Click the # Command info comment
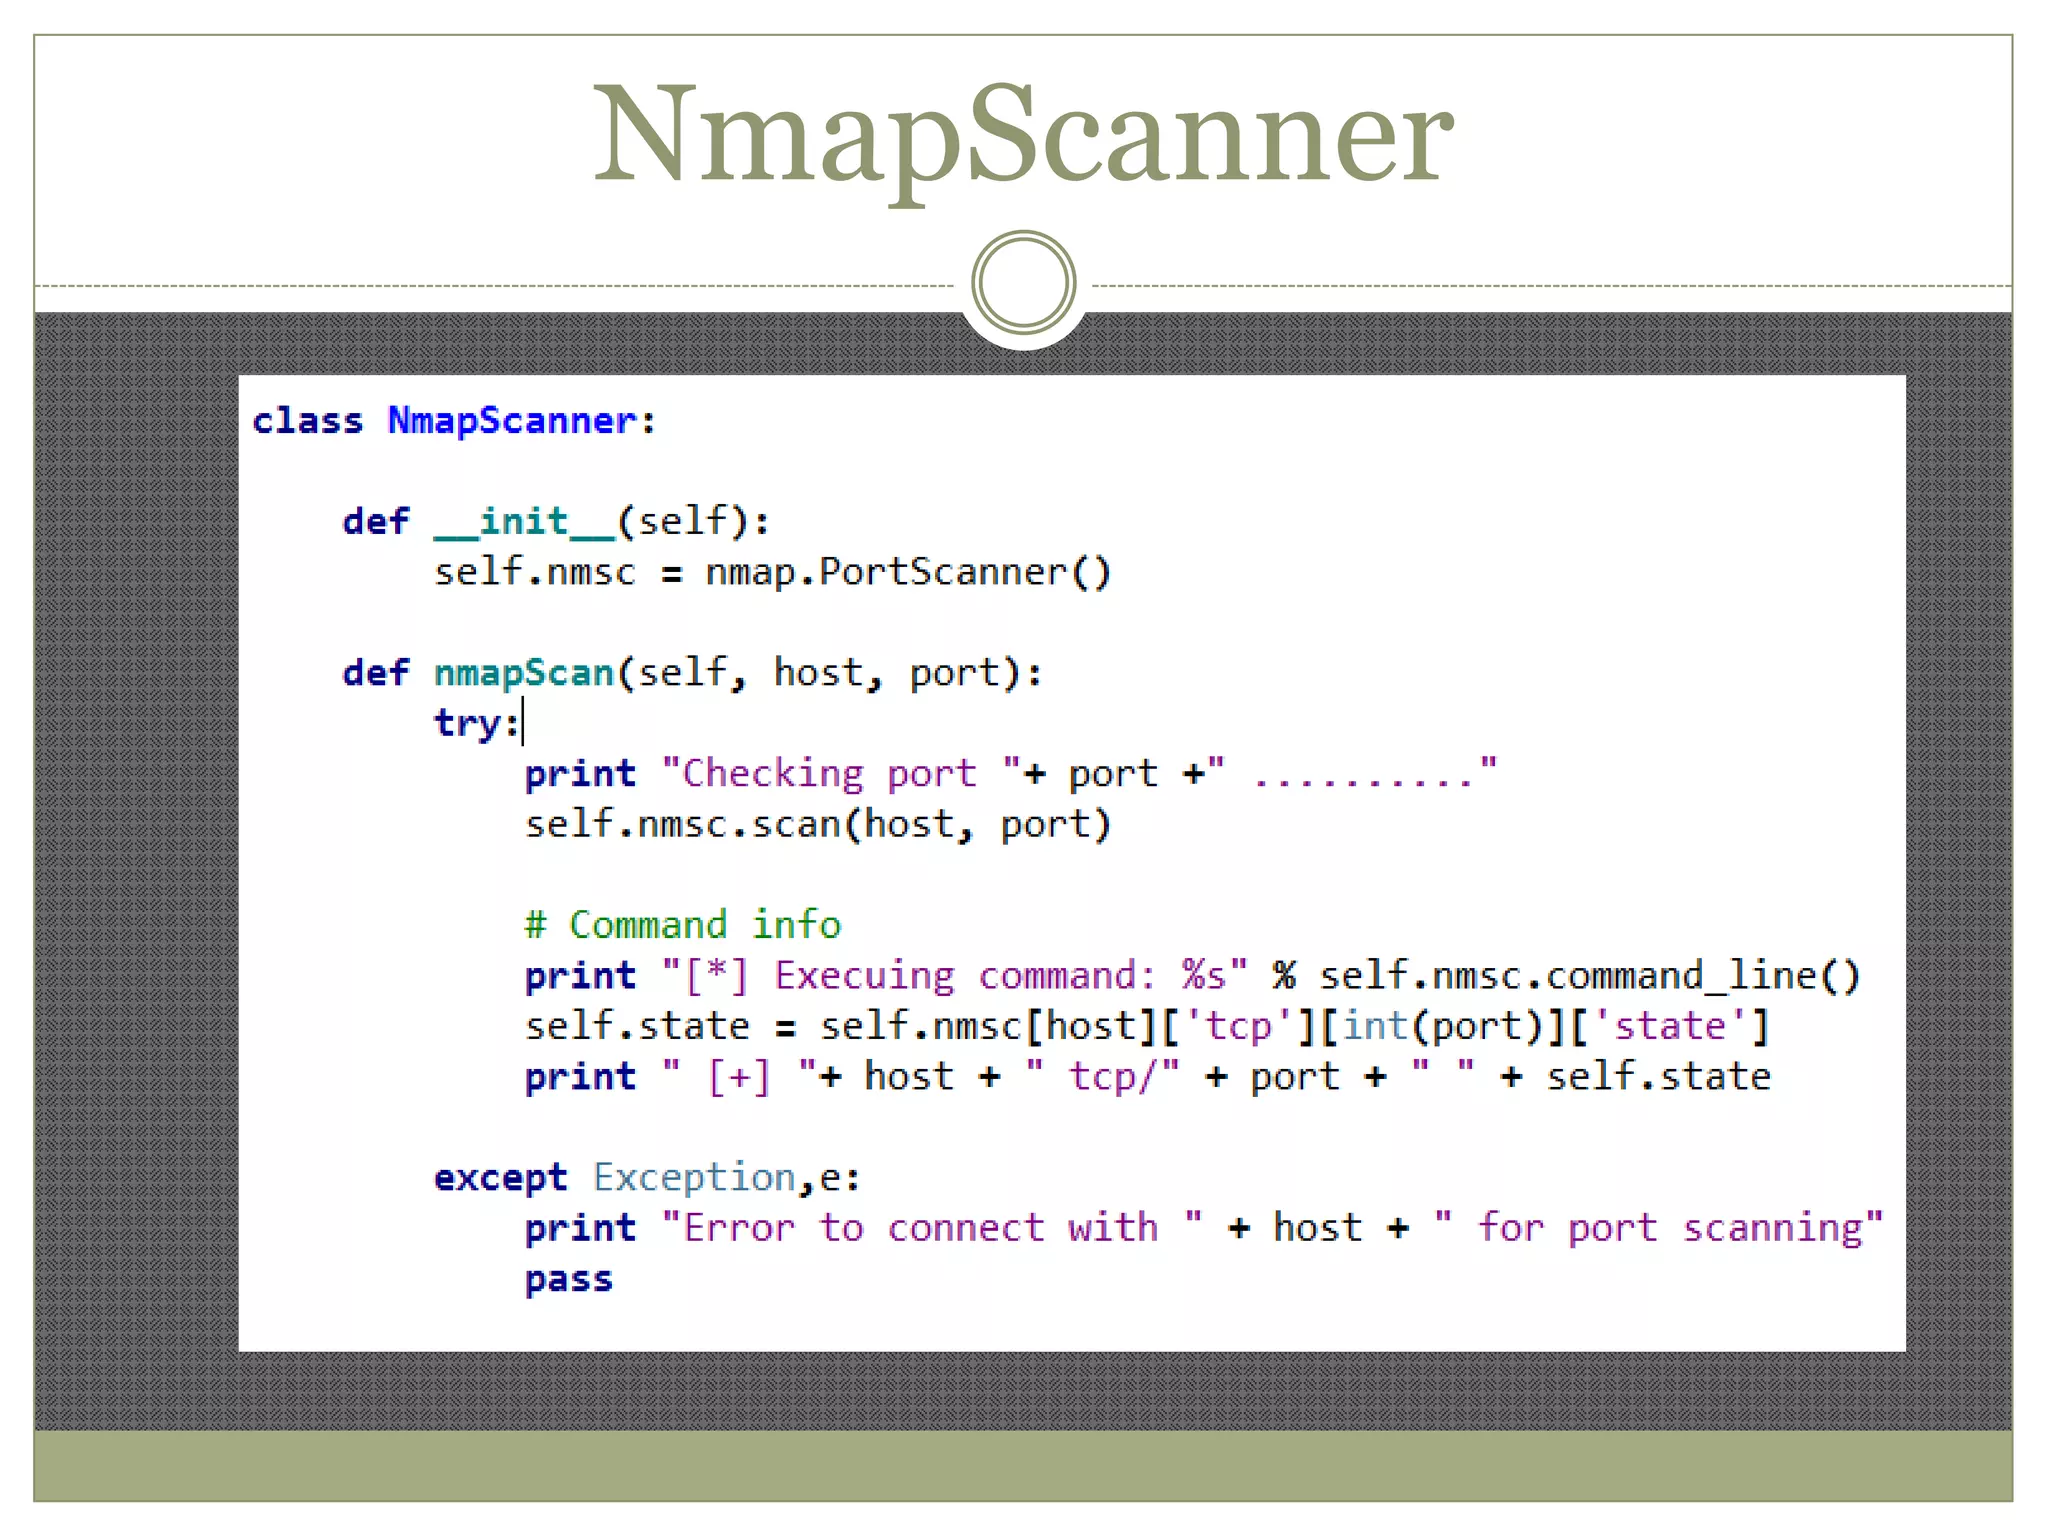The image size is (2048, 1536). coord(682,925)
